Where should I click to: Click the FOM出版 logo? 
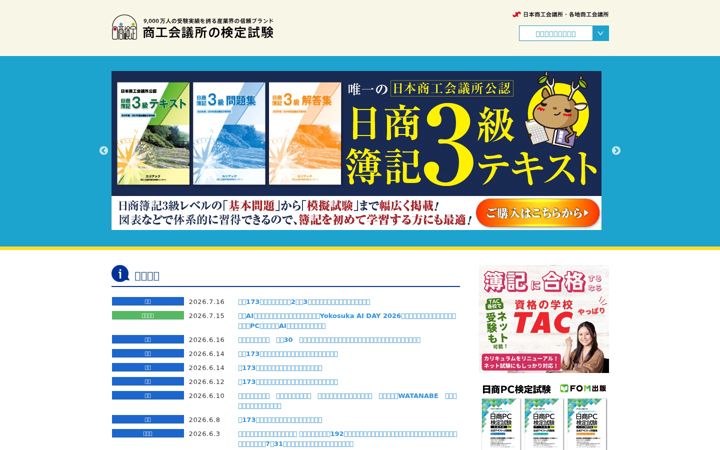click(583, 388)
